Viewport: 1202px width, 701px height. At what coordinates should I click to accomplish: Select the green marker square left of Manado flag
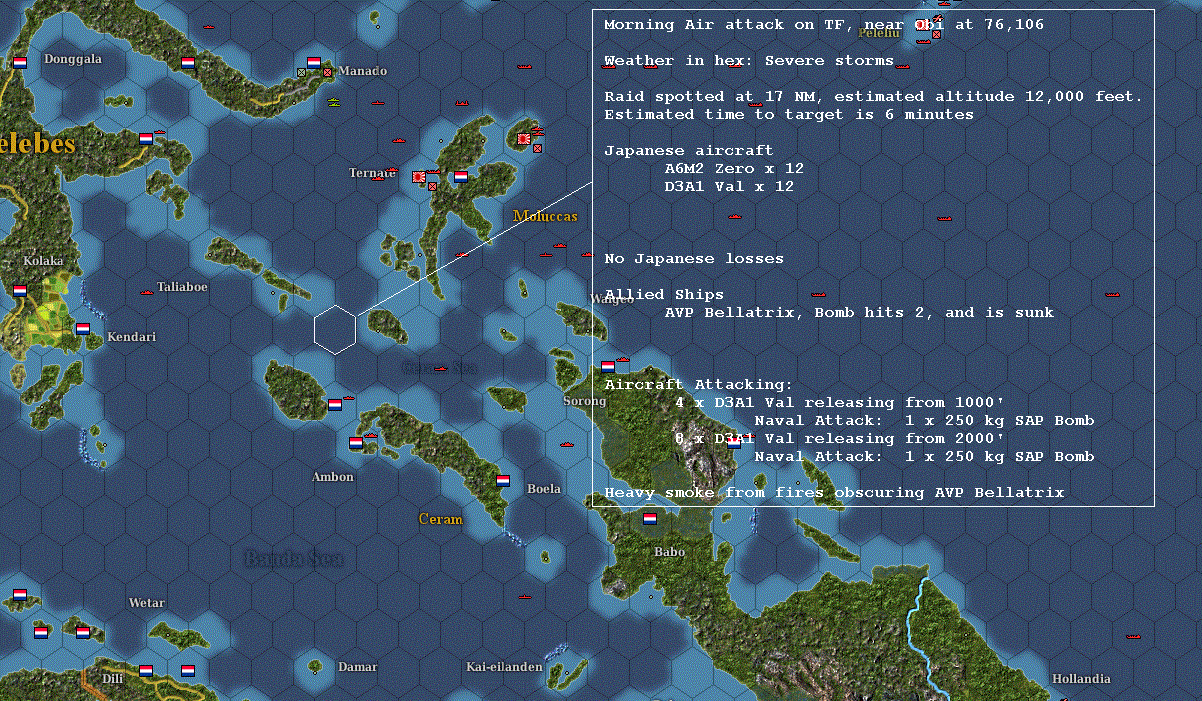pos(302,72)
